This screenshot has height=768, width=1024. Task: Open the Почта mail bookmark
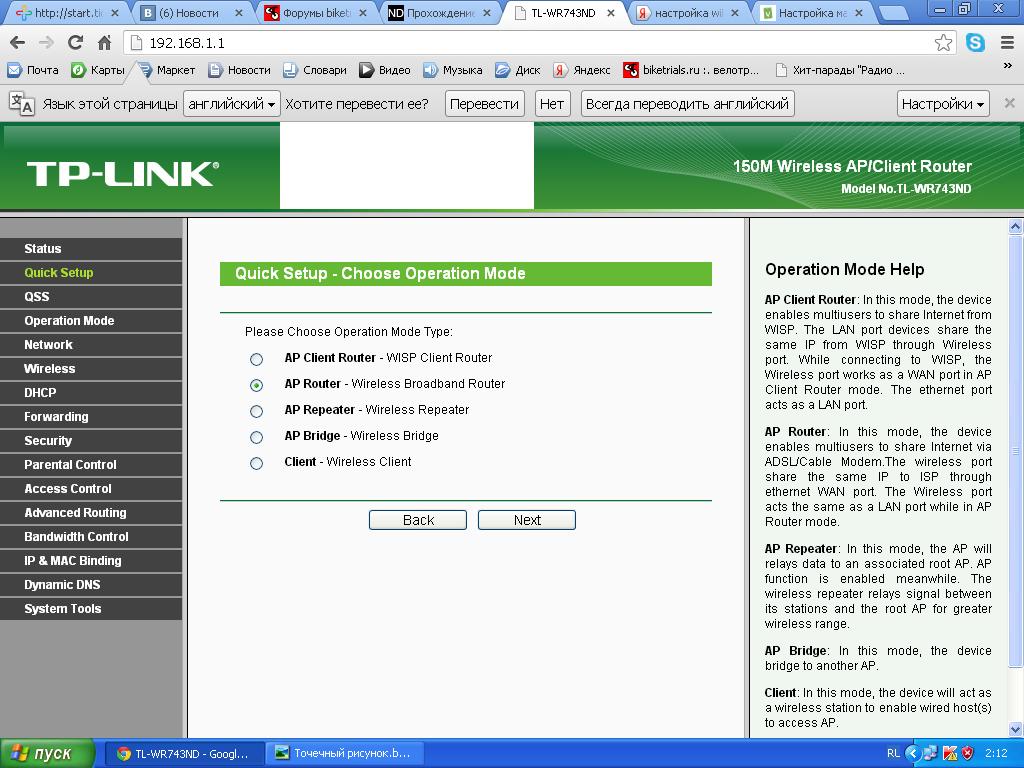point(33,70)
